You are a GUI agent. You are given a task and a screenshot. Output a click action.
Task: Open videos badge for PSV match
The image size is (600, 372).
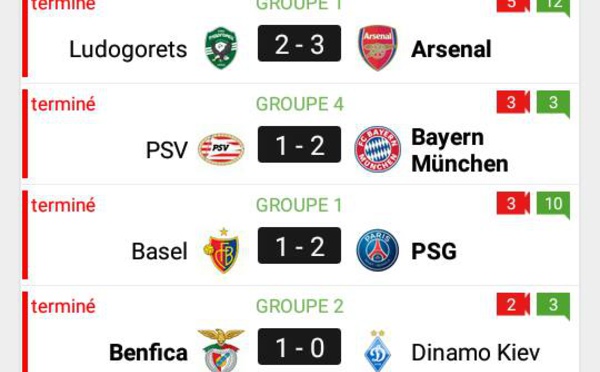[513, 103]
